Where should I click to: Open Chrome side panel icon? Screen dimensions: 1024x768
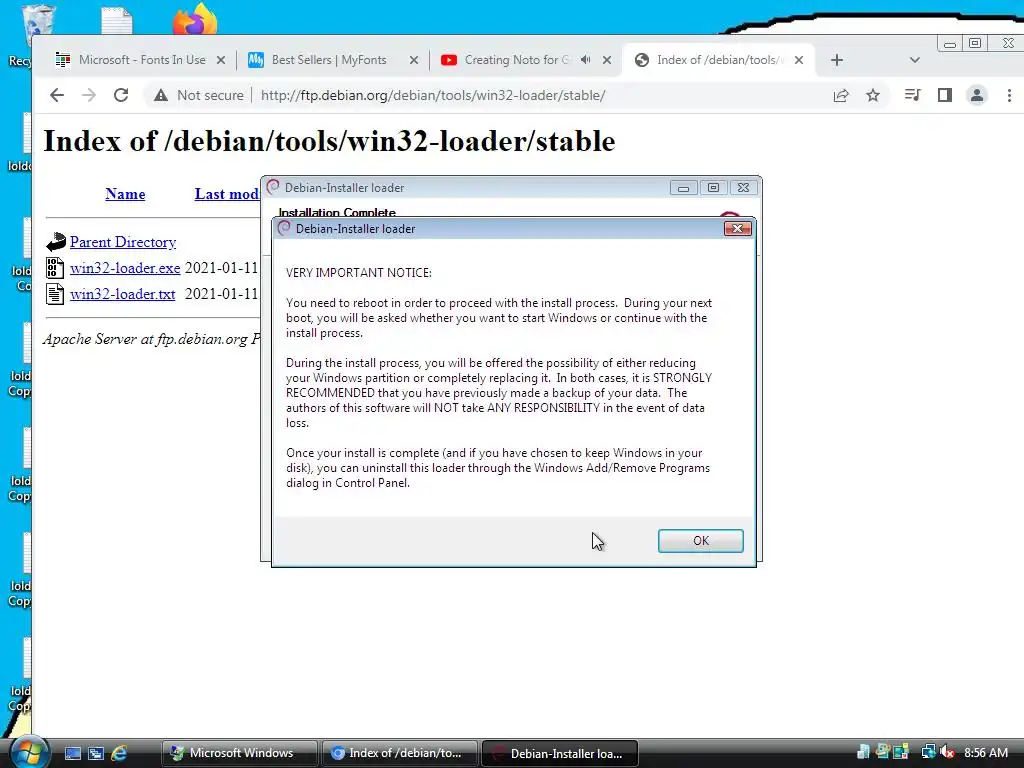point(944,95)
